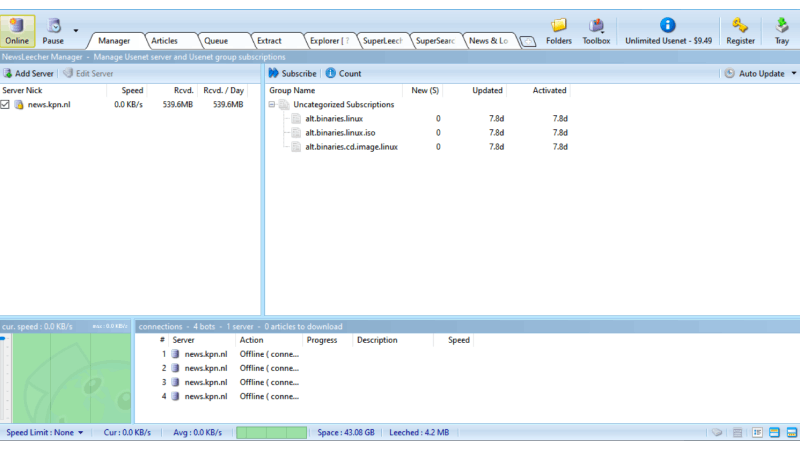Click the Auto Update clock button

[755, 73]
